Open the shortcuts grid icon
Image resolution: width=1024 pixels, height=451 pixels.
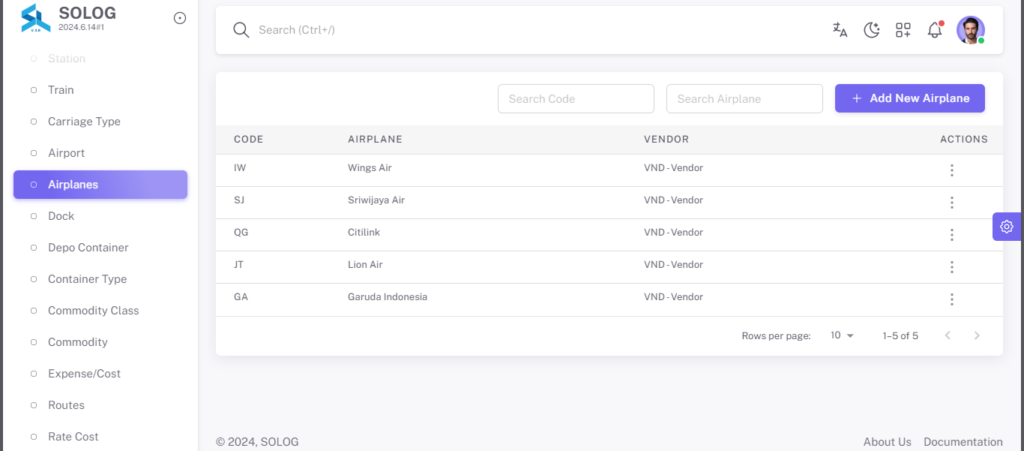tap(903, 30)
